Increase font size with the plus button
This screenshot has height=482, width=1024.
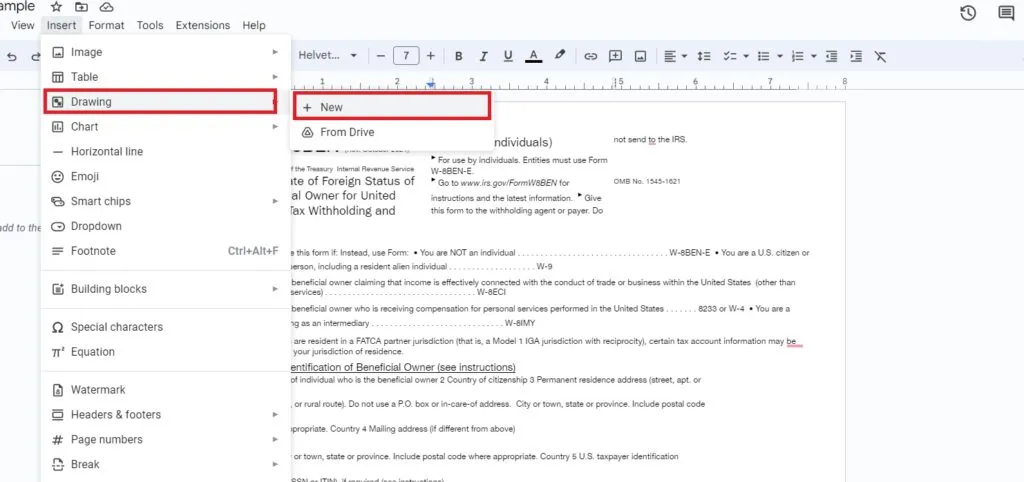(430, 56)
